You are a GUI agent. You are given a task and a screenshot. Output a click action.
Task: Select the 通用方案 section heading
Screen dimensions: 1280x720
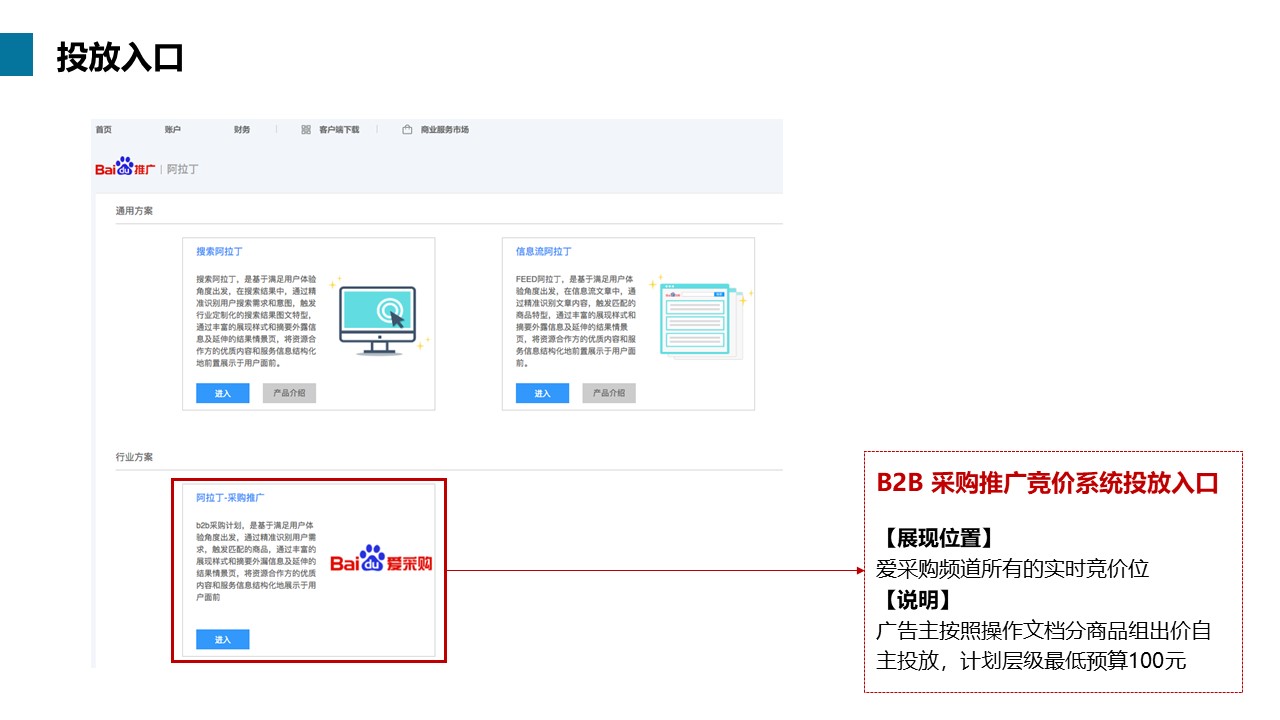(x=134, y=211)
